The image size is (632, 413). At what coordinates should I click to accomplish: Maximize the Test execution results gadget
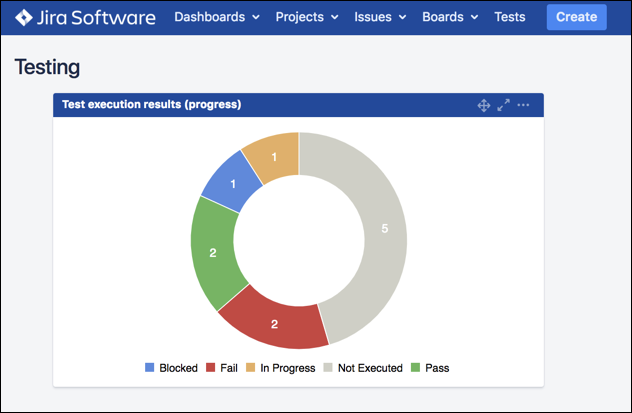point(503,105)
